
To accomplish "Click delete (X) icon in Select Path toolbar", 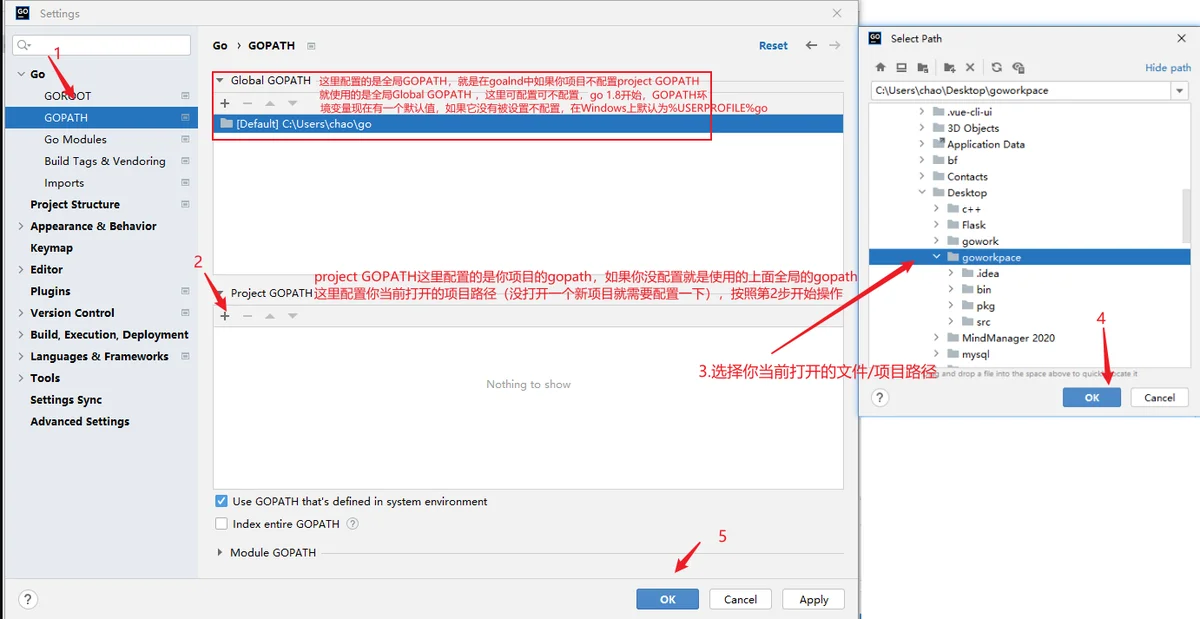I will coord(970,68).
